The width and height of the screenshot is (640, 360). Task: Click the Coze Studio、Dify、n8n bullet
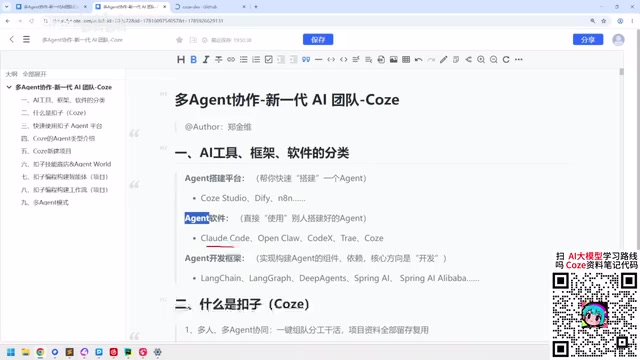click(253, 198)
